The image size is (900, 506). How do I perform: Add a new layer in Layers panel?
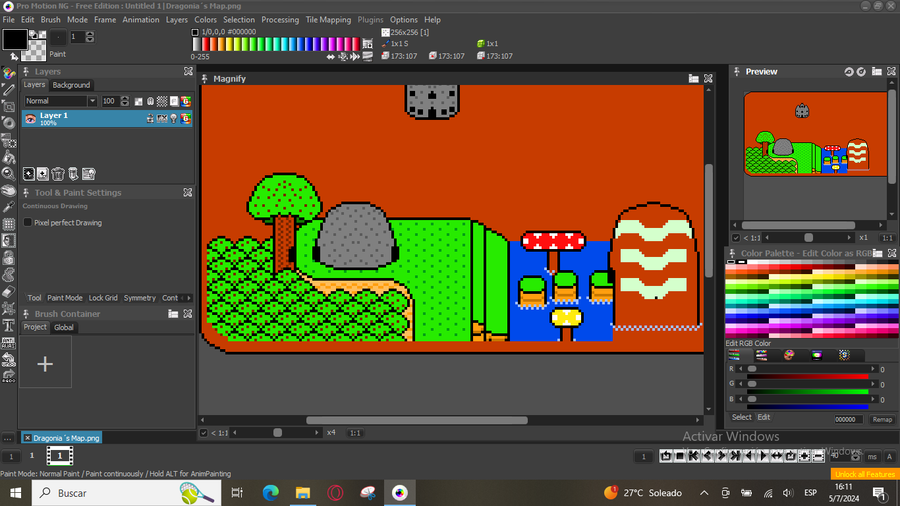(x=28, y=174)
